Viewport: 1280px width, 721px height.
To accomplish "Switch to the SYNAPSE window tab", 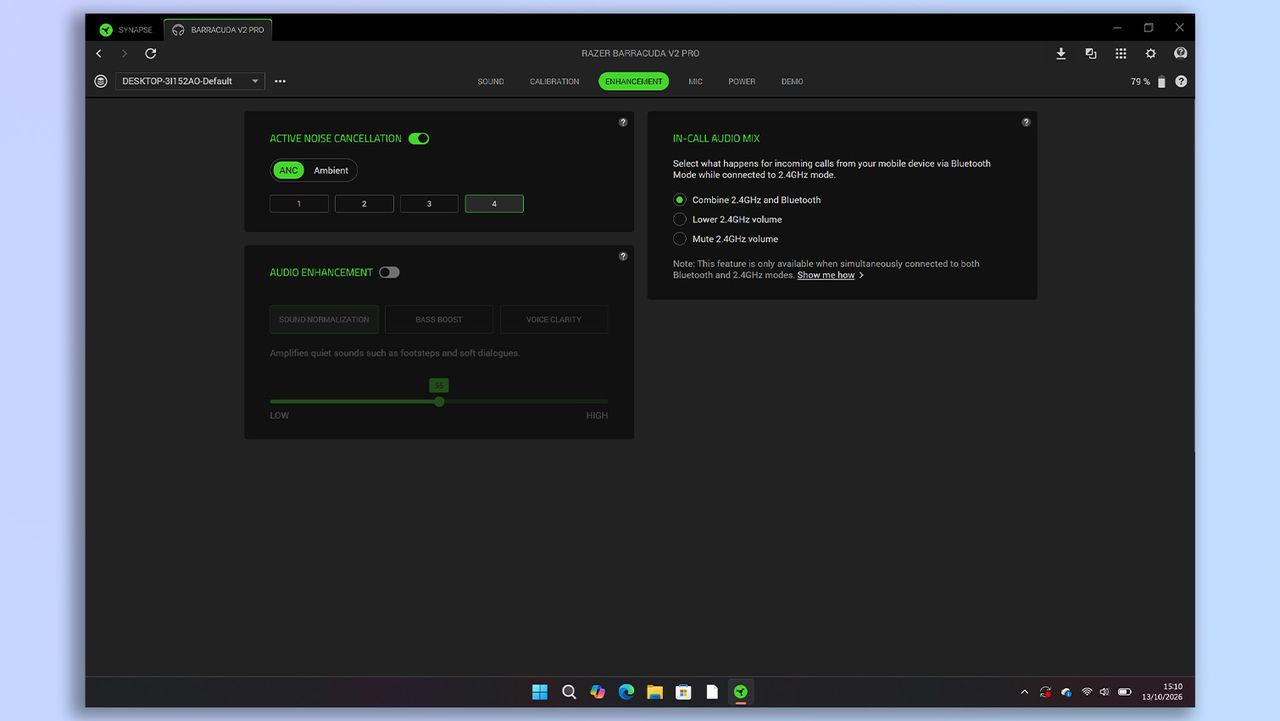I will [x=126, y=30].
